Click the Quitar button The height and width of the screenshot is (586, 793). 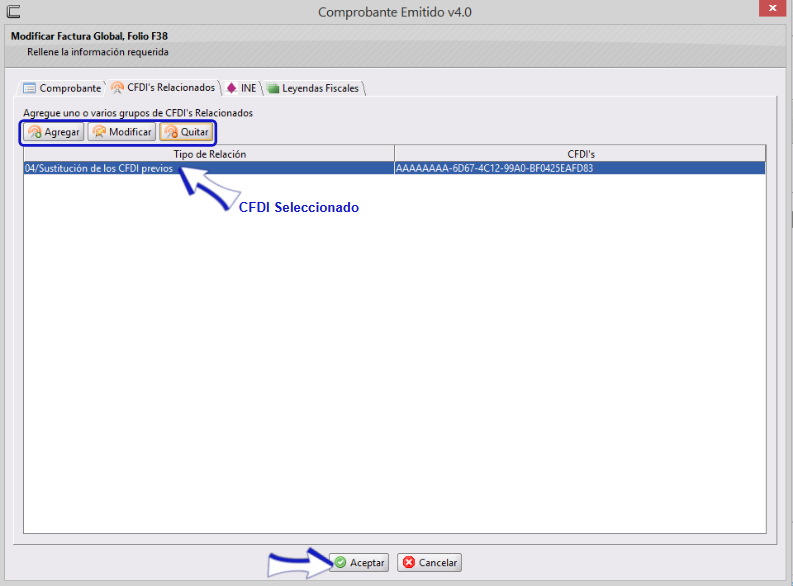click(187, 132)
